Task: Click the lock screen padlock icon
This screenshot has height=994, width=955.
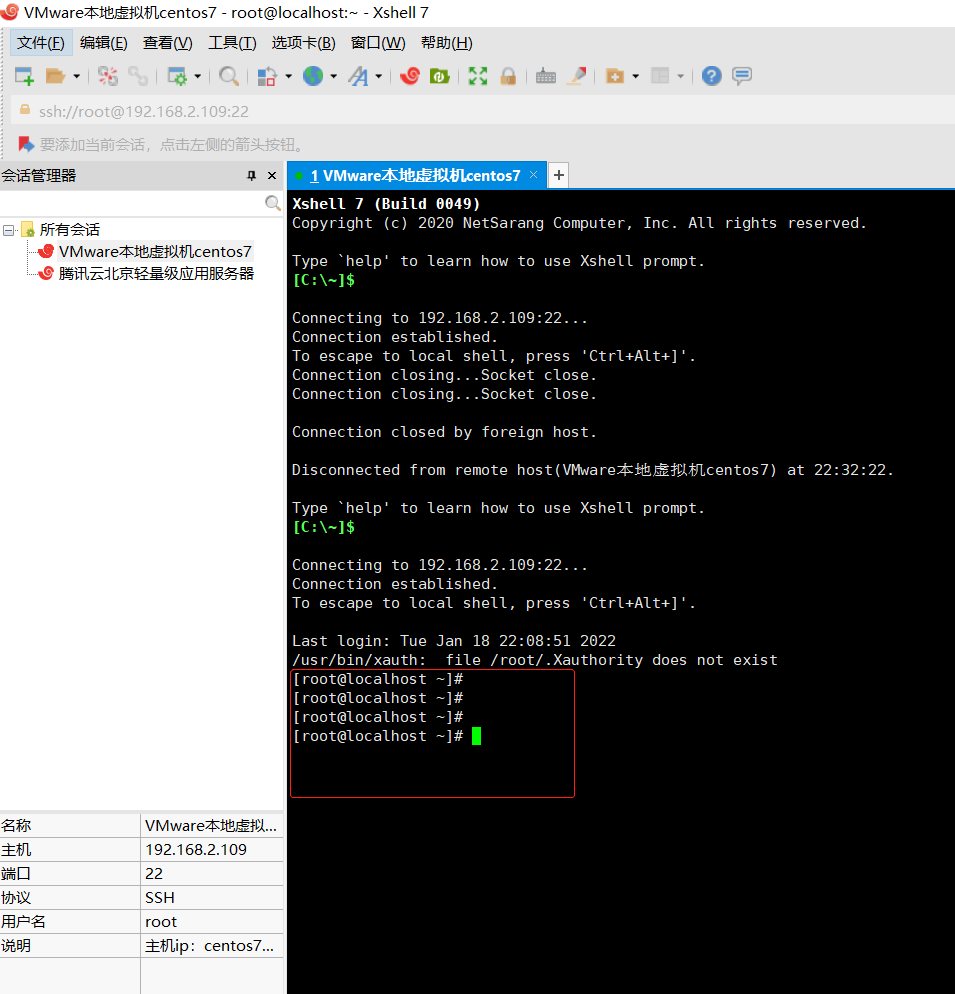Action: [x=508, y=76]
